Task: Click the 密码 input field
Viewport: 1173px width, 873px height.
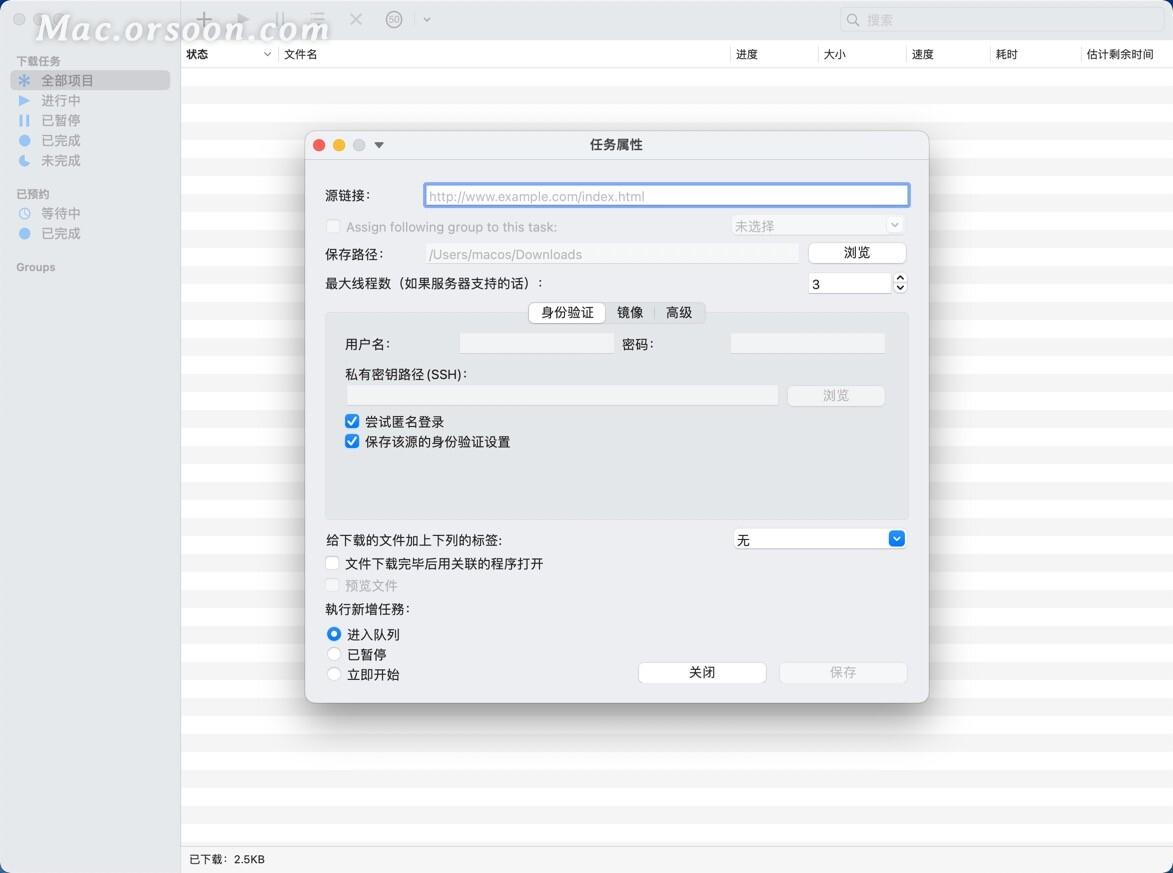Action: click(x=807, y=343)
